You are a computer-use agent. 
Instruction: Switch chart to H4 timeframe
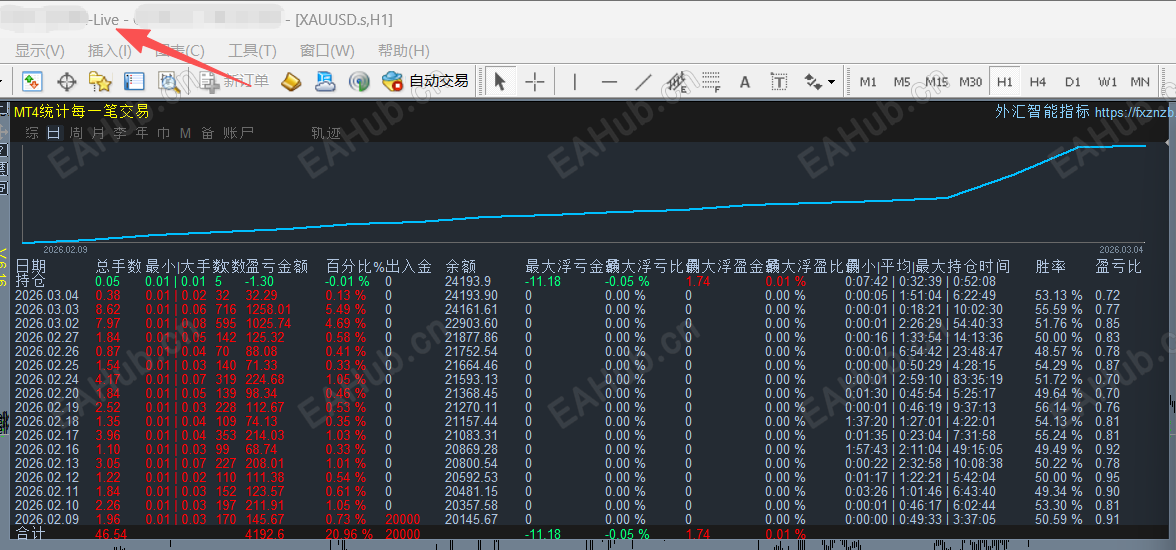[1038, 82]
